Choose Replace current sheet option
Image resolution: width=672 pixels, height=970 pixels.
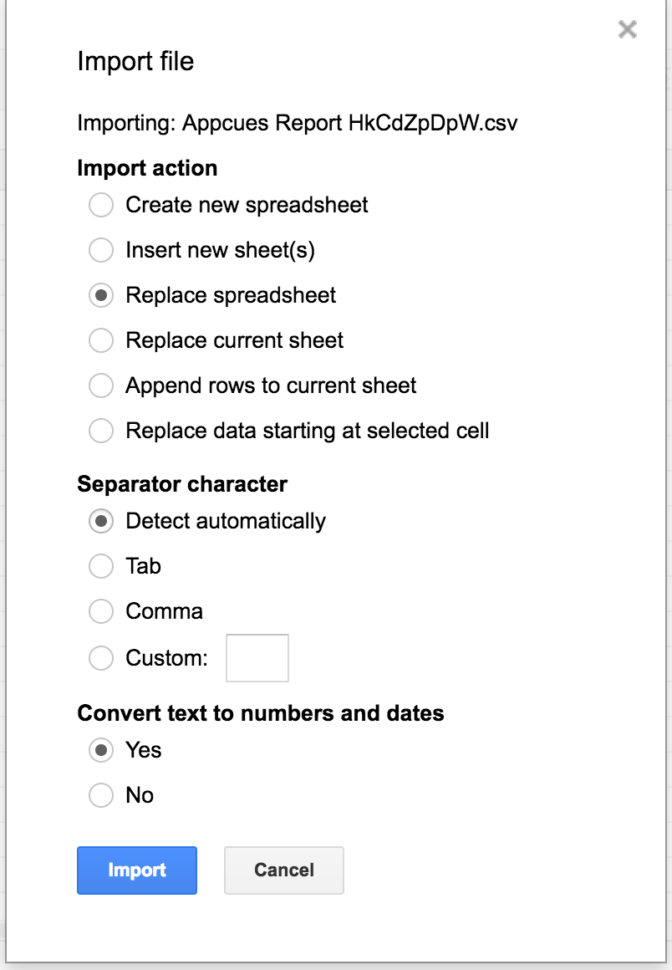click(x=100, y=340)
